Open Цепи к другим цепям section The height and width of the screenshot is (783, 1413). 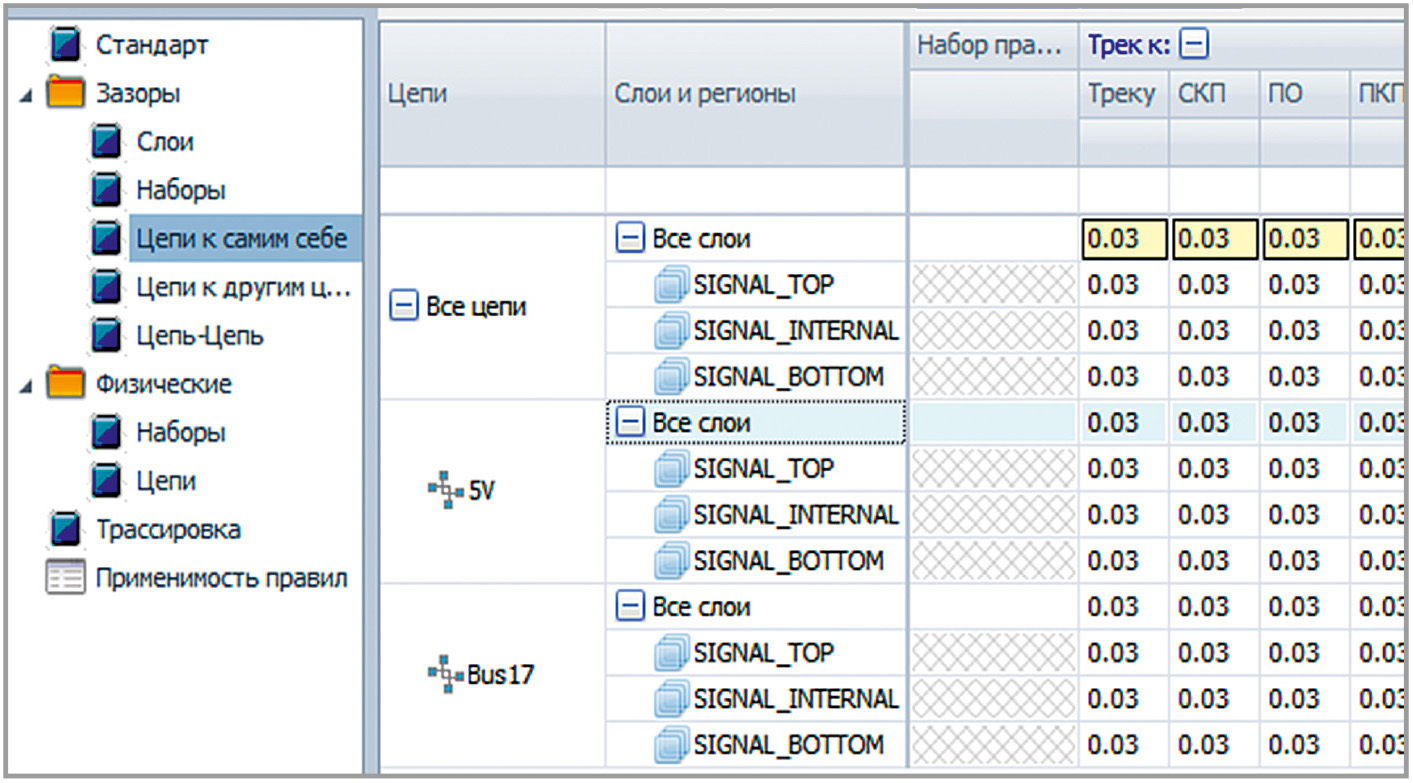coord(243,288)
